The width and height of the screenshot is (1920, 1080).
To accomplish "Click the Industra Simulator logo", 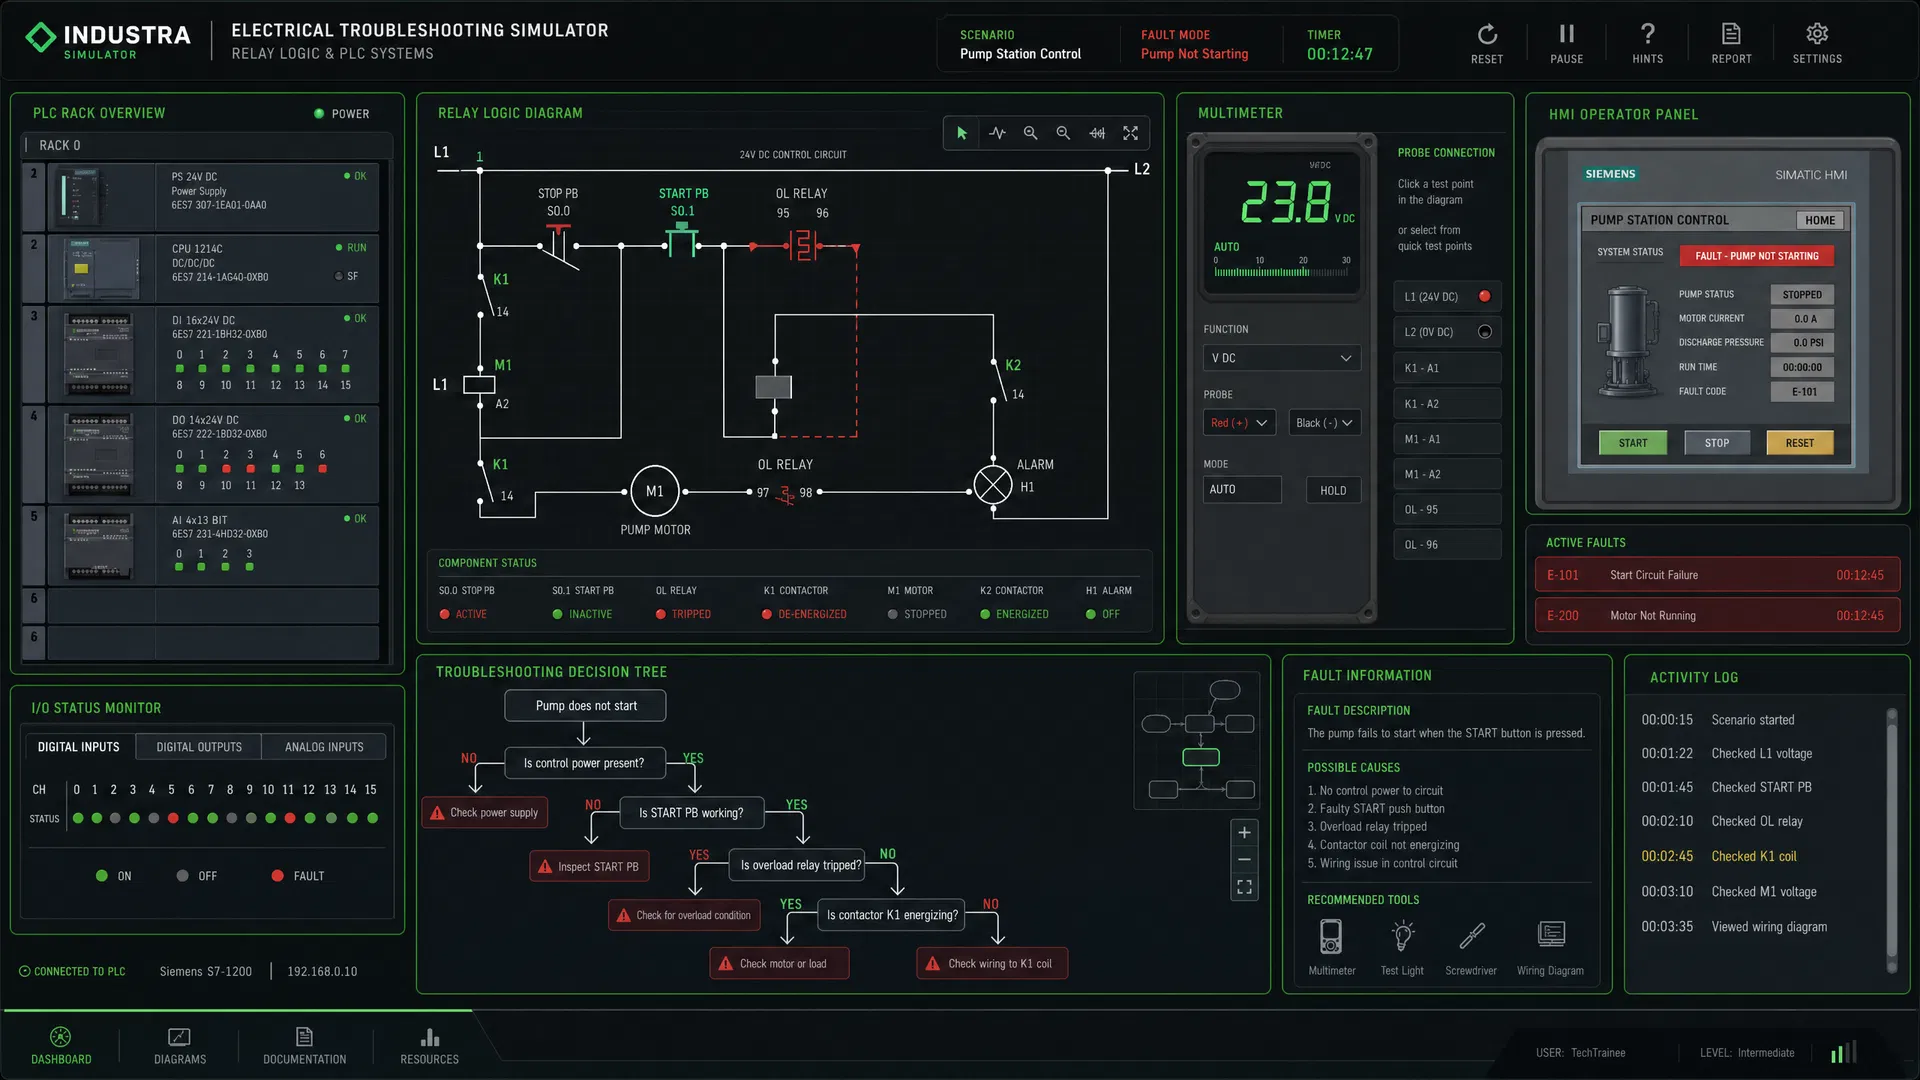I will (x=107, y=41).
